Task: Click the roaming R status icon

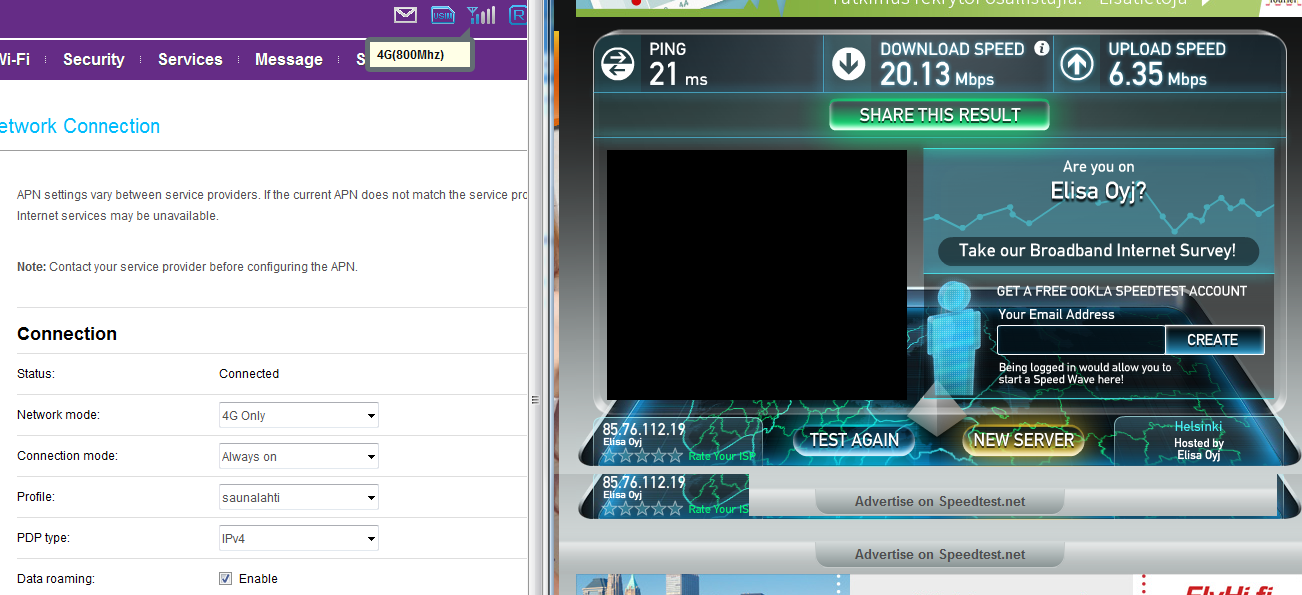Action: (x=518, y=15)
